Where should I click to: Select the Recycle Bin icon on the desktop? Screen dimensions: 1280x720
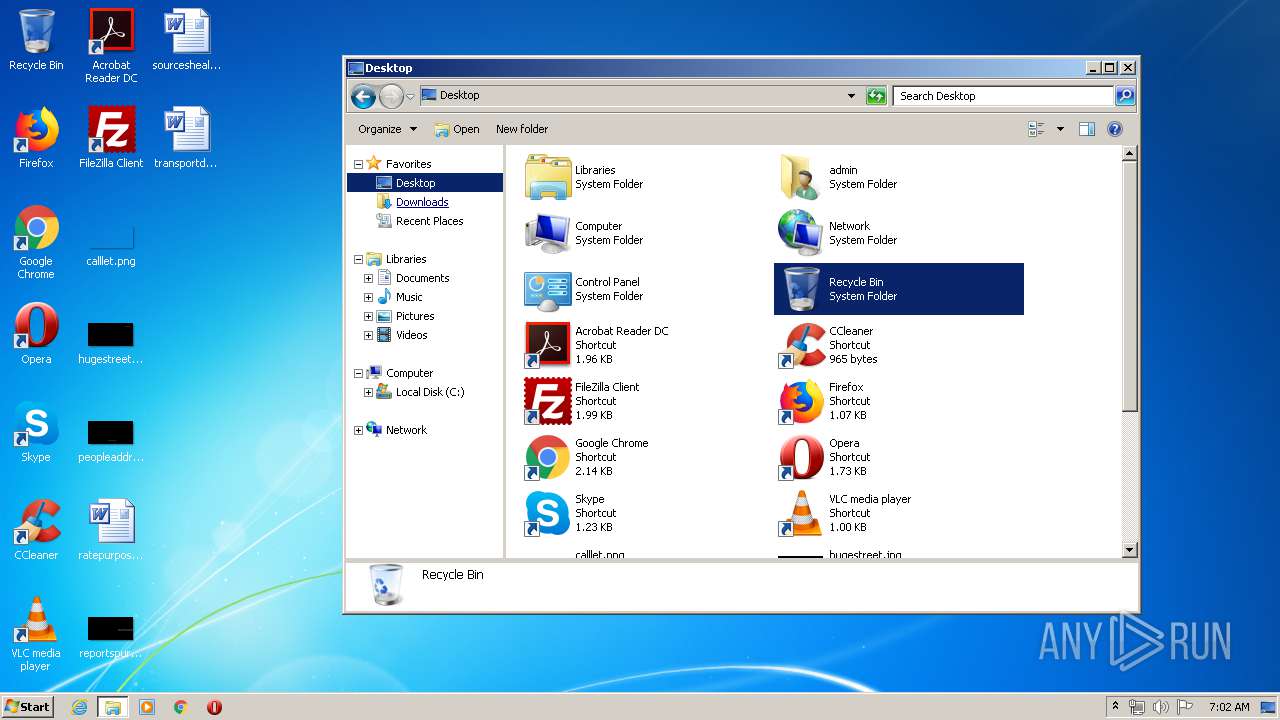point(36,32)
